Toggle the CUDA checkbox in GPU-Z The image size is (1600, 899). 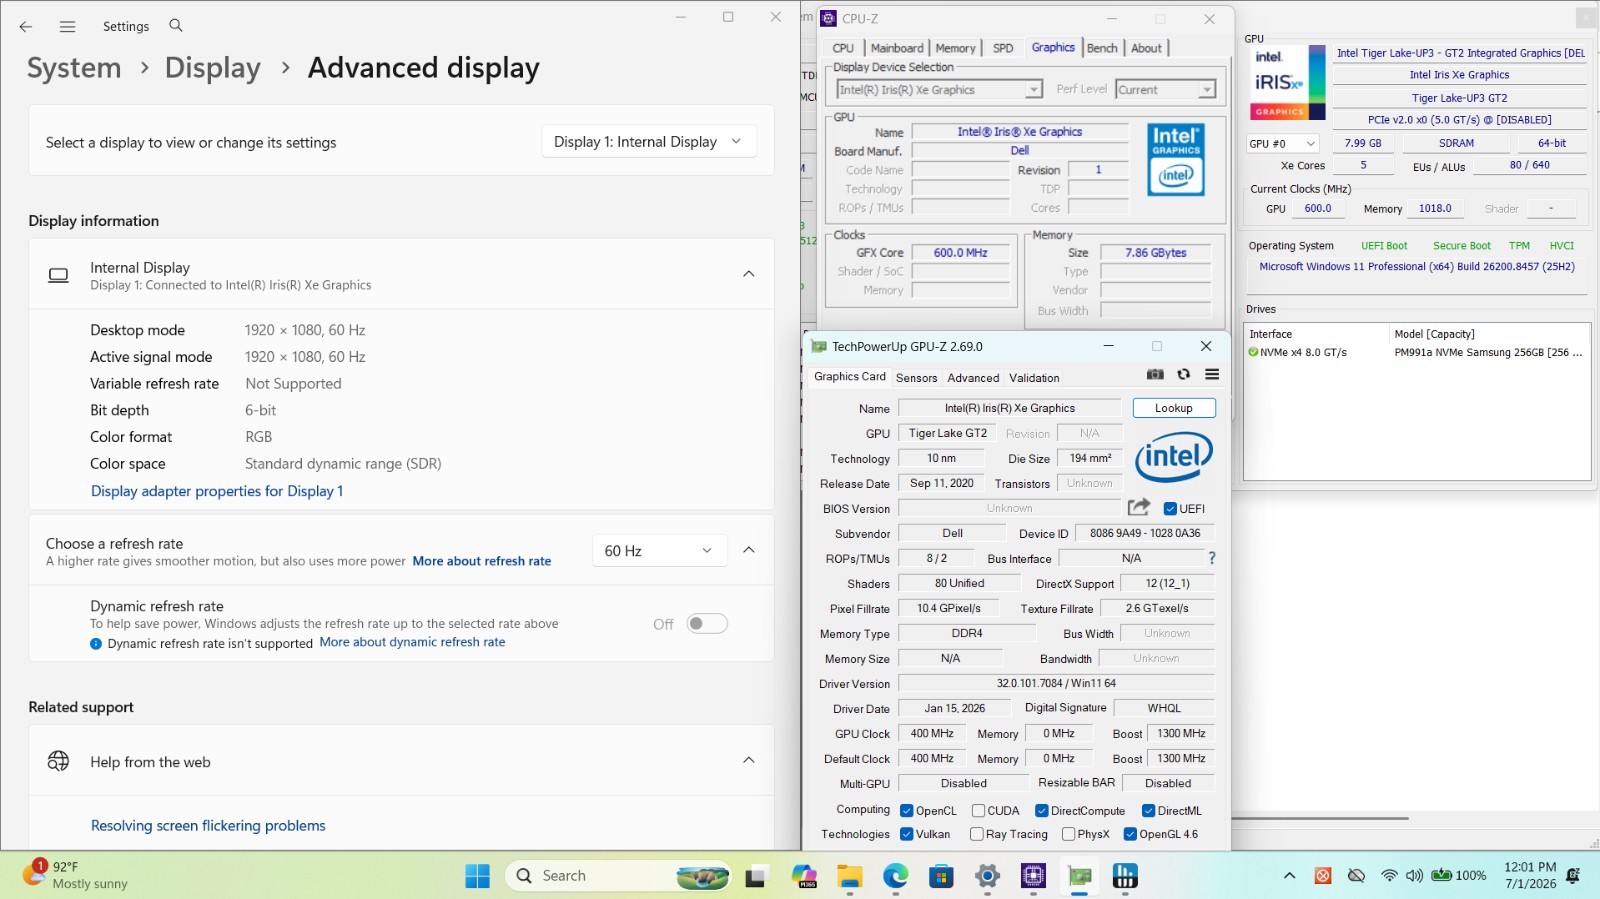point(978,811)
